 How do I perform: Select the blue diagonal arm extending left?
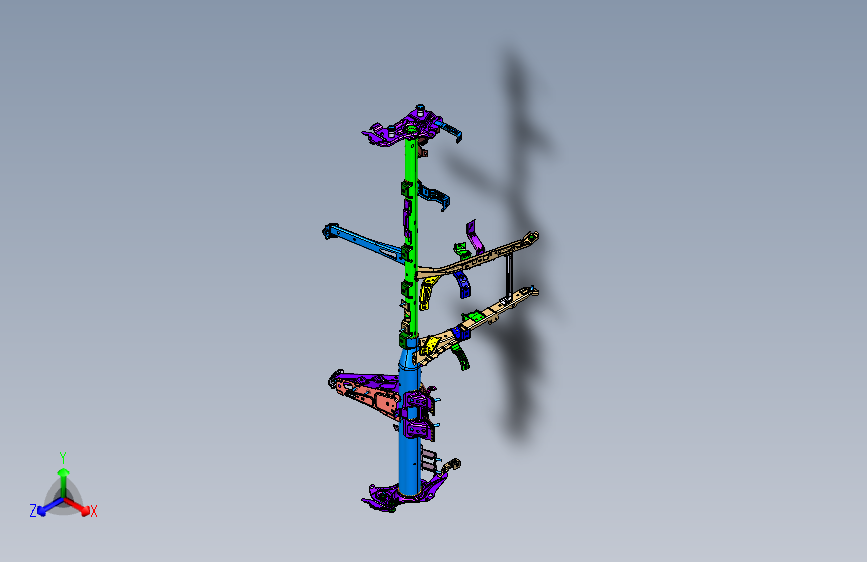[x=363, y=242]
